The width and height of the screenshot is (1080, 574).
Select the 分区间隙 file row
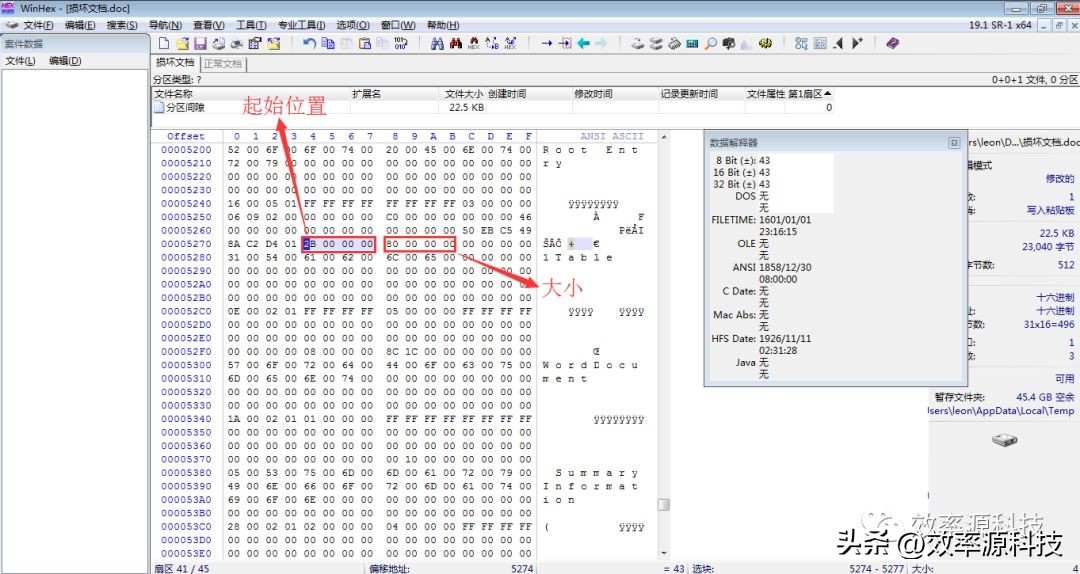pos(492,107)
